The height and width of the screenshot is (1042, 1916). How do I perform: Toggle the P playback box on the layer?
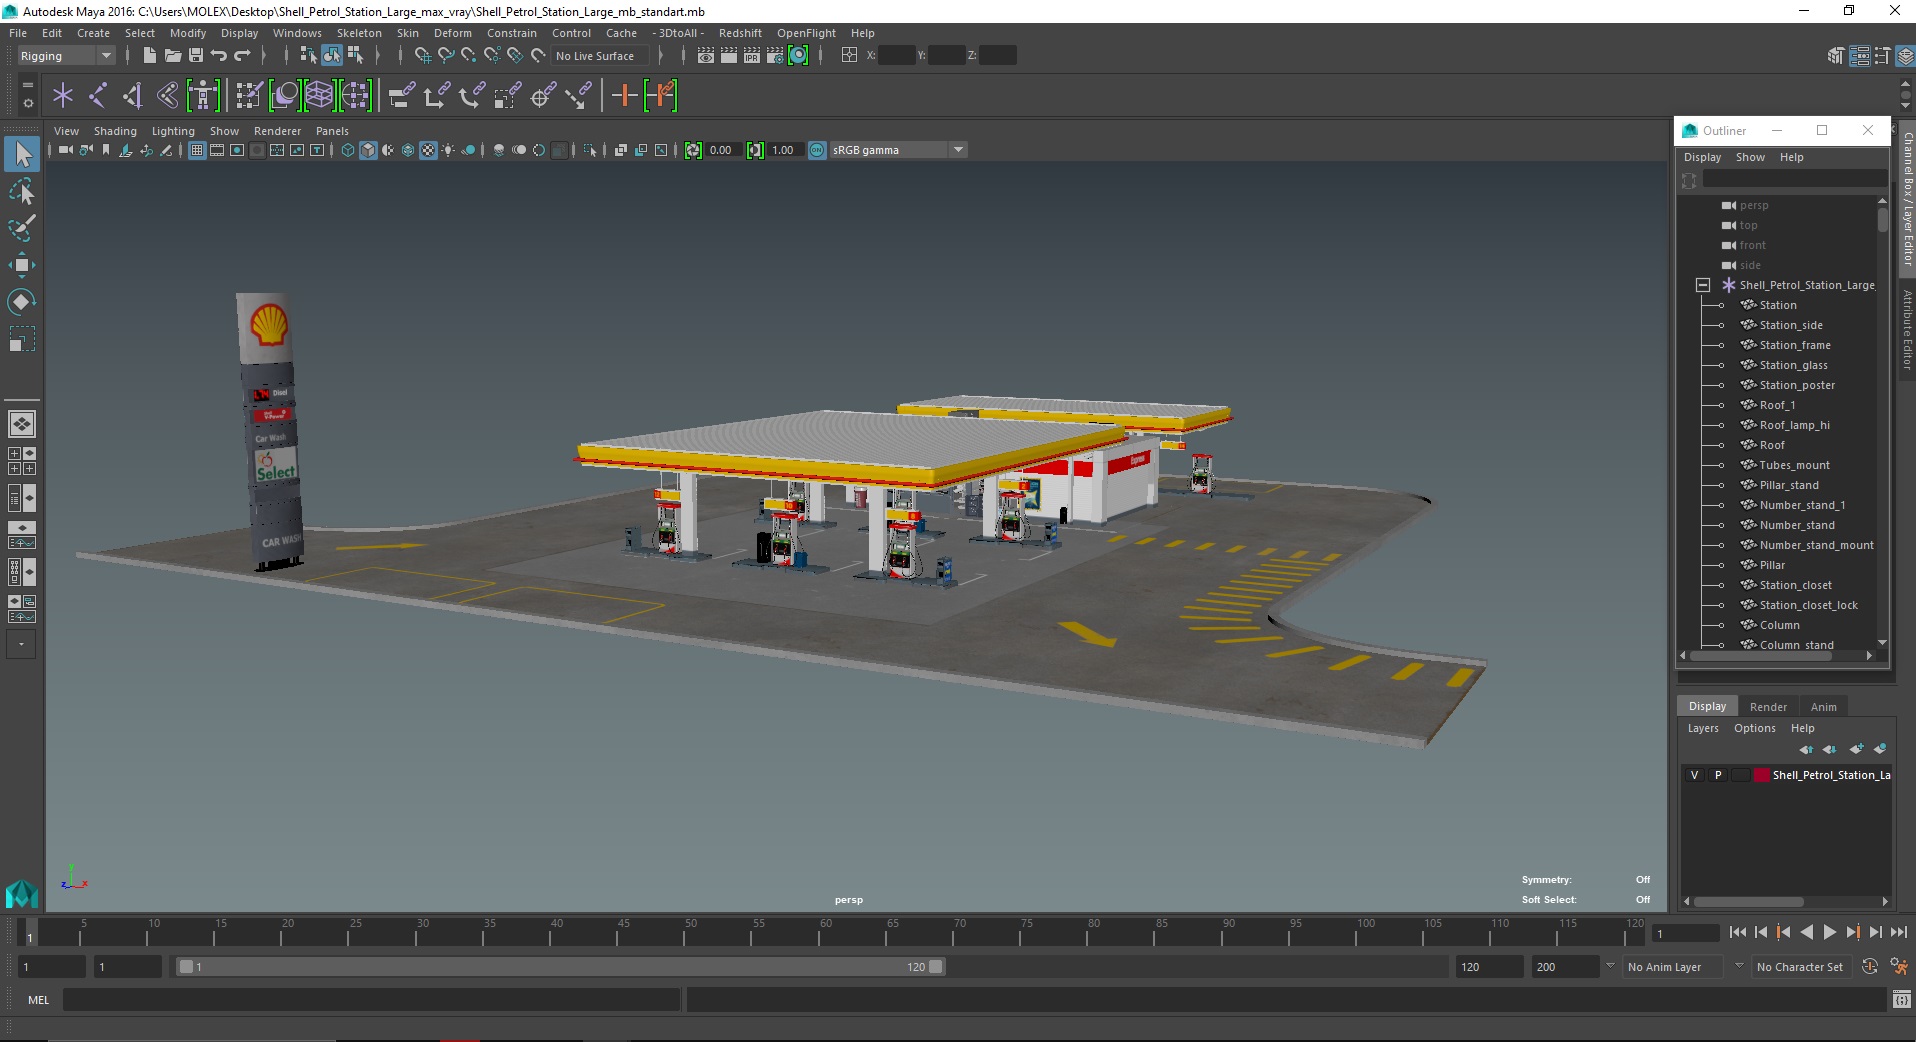point(1718,775)
